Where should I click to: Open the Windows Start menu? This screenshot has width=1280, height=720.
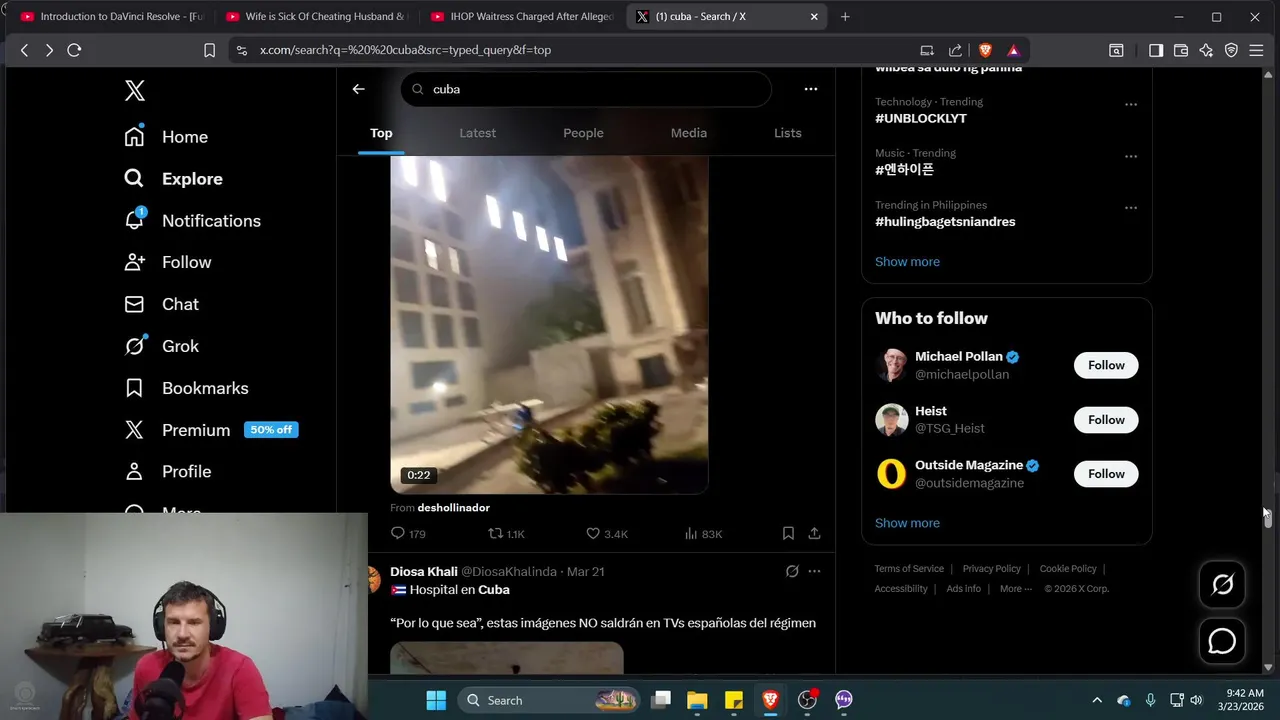pos(436,700)
